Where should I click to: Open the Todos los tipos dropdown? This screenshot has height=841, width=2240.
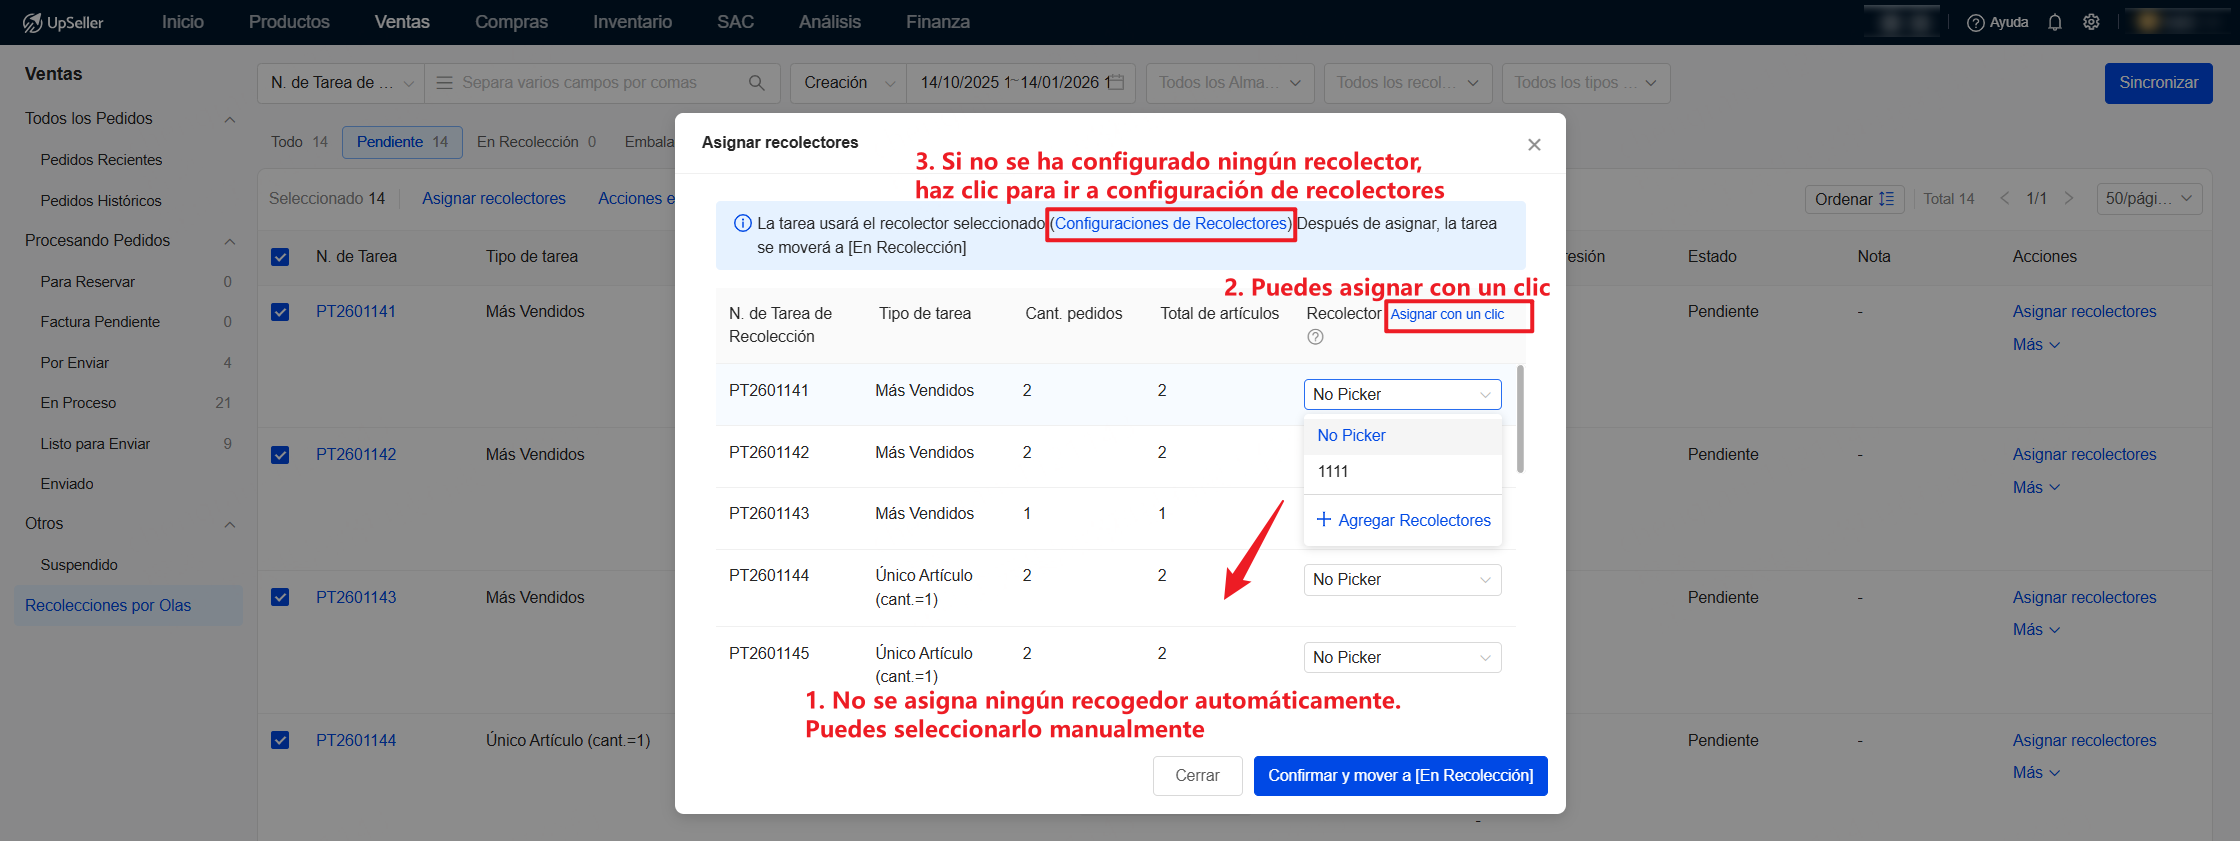(x=1586, y=83)
